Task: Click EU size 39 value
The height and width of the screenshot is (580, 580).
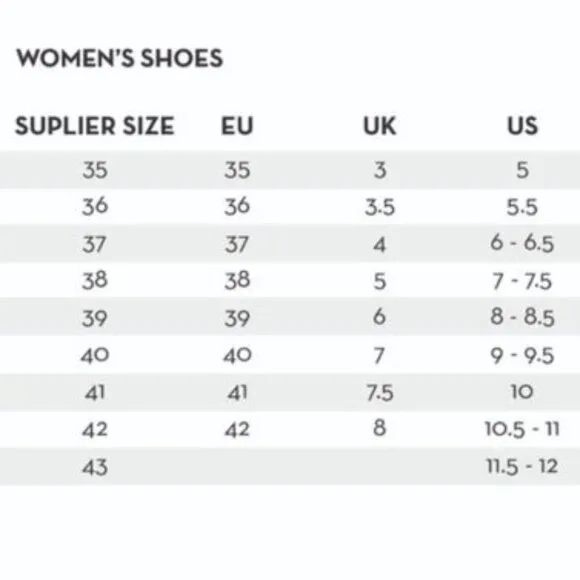Action: pos(237,318)
